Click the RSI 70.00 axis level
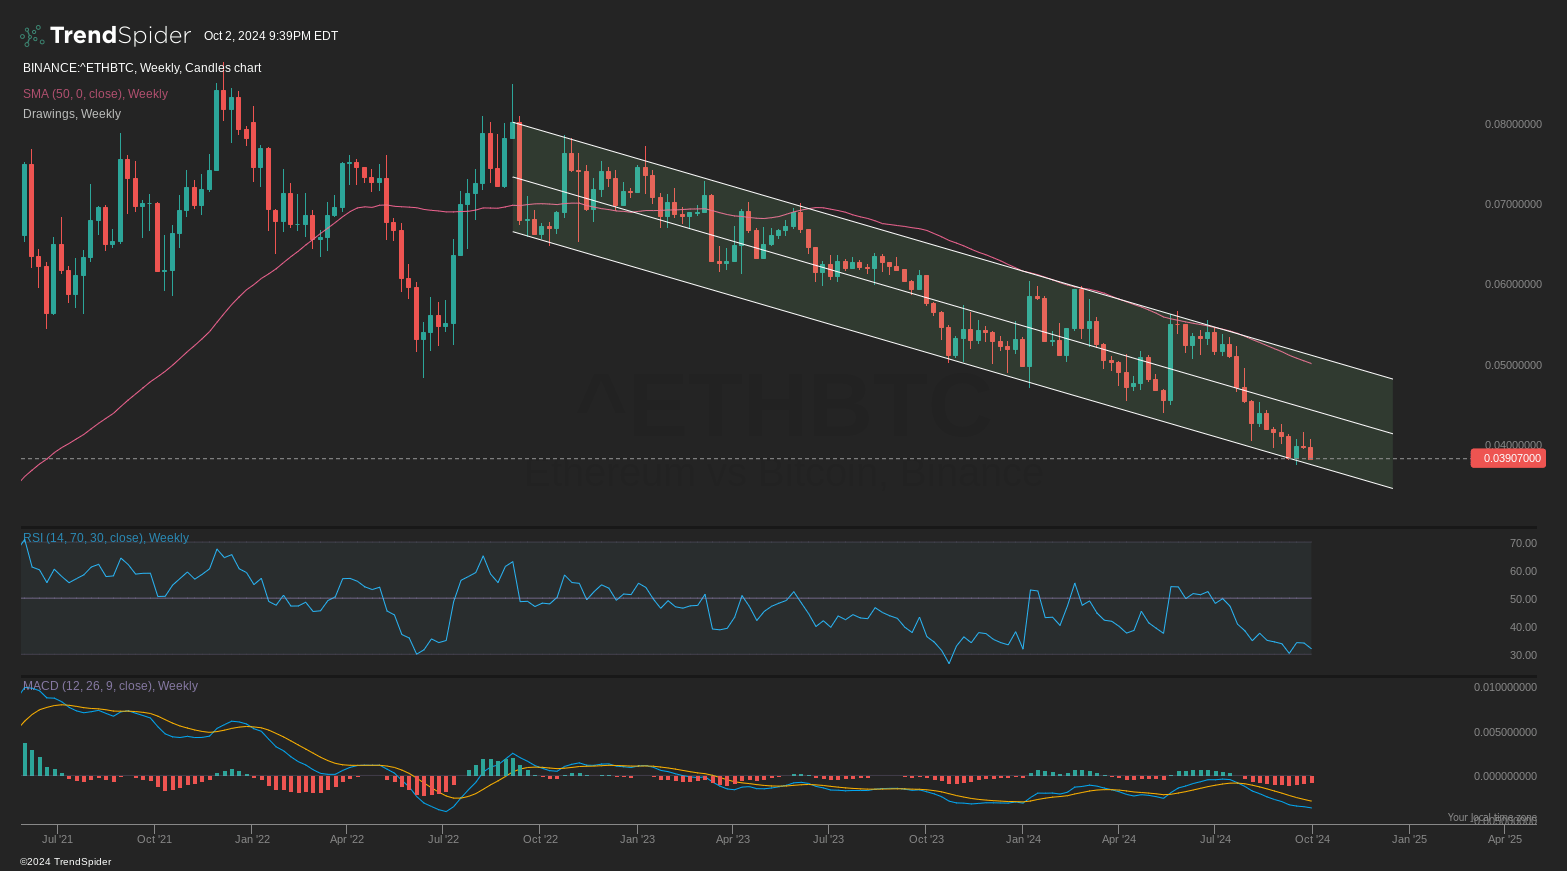This screenshot has height=871, width=1567. [x=1522, y=543]
